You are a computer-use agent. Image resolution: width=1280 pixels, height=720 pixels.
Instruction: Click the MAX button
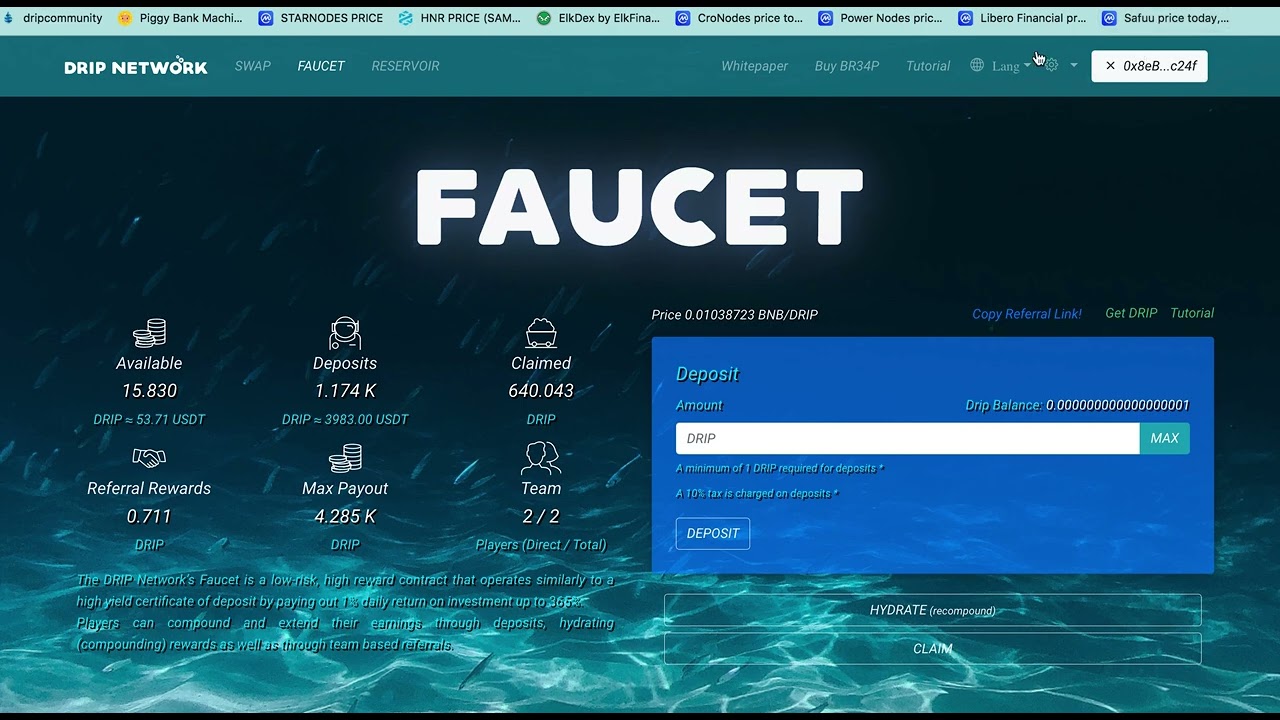pyautogui.click(x=1165, y=438)
